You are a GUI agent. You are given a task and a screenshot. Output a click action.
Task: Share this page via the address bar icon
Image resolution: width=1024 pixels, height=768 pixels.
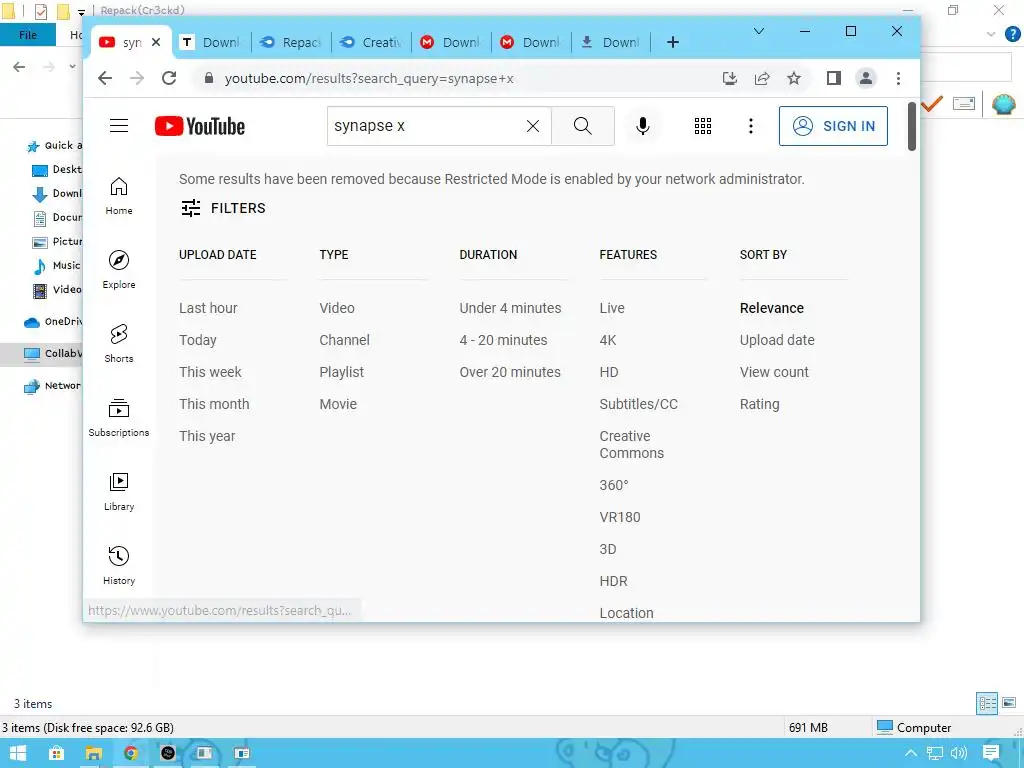click(762, 78)
